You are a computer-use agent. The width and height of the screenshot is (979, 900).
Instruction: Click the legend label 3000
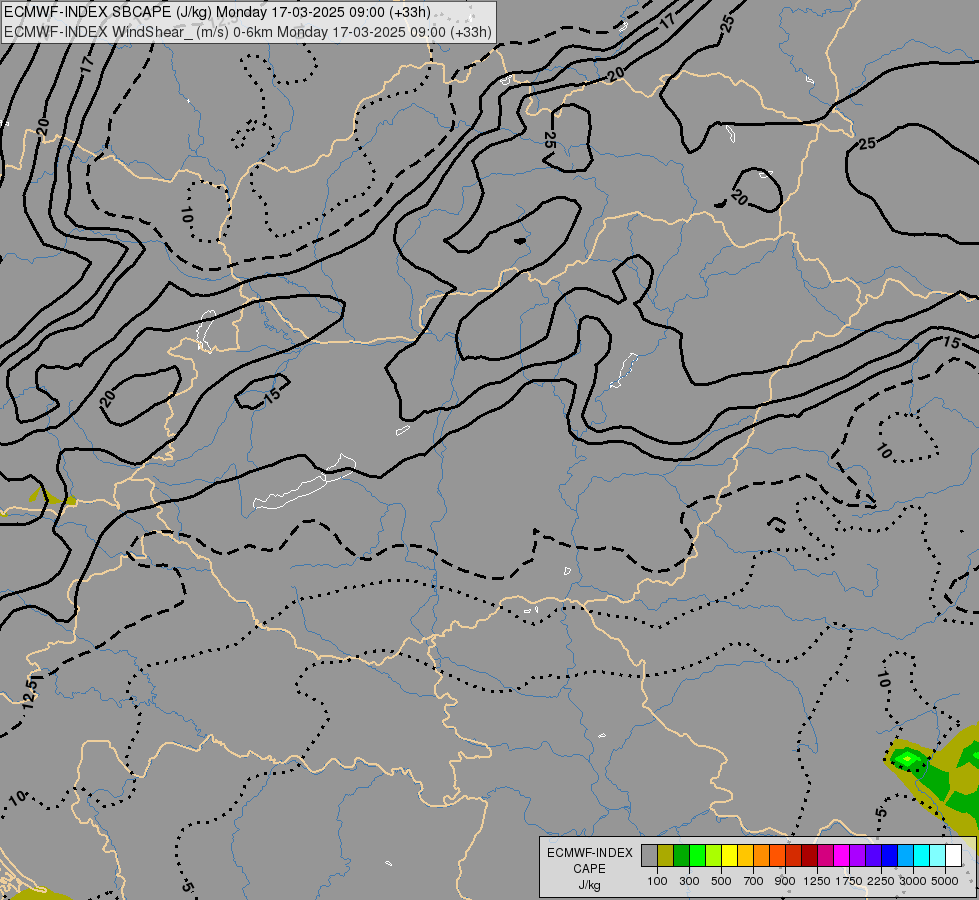pyautogui.click(x=913, y=881)
